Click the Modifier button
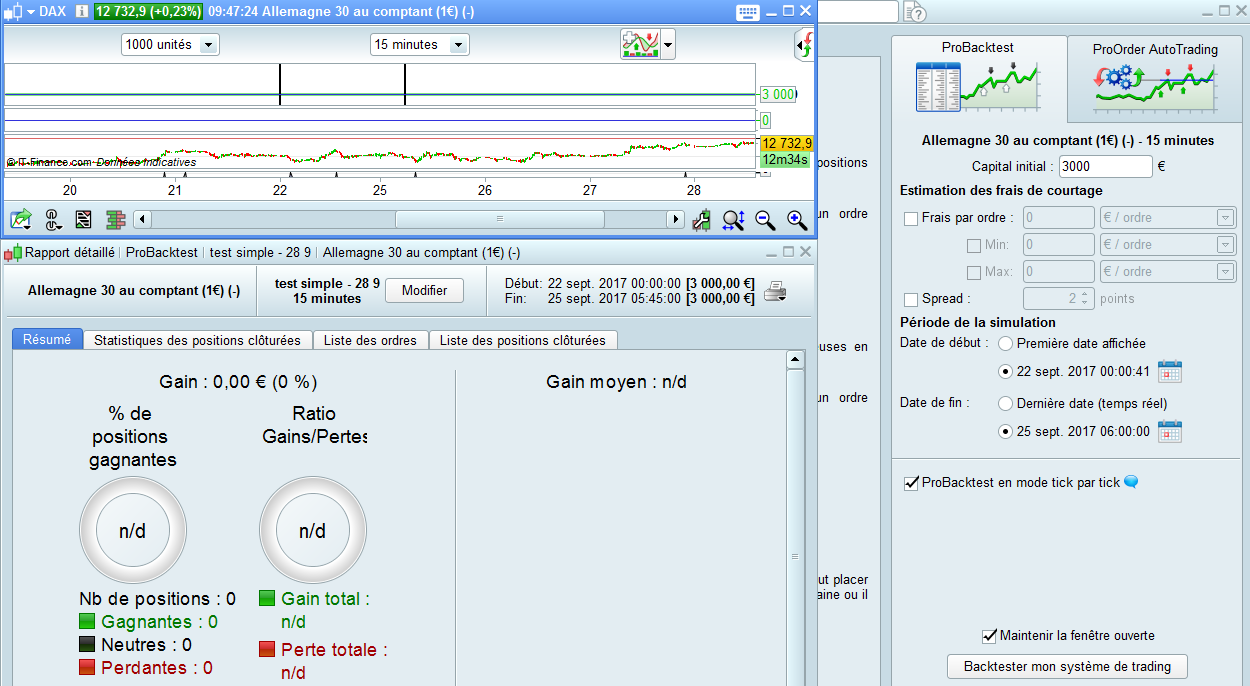Viewport: 1250px width, 686px height. tap(424, 291)
